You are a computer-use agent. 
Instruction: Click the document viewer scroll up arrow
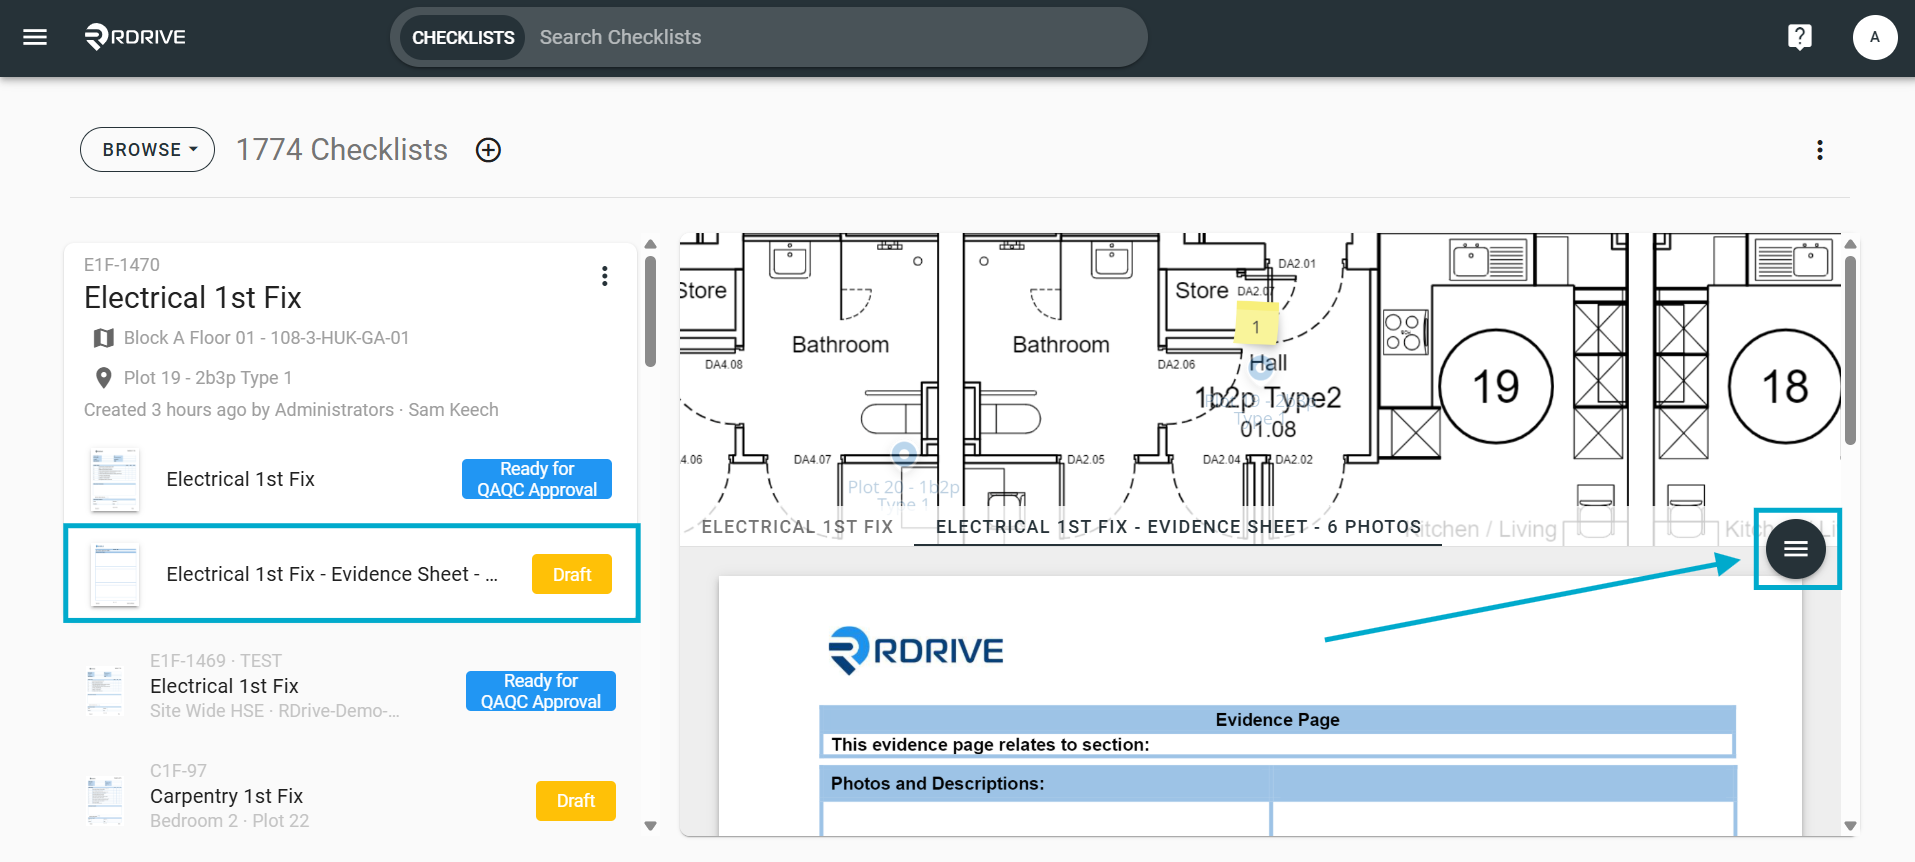click(1850, 244)
